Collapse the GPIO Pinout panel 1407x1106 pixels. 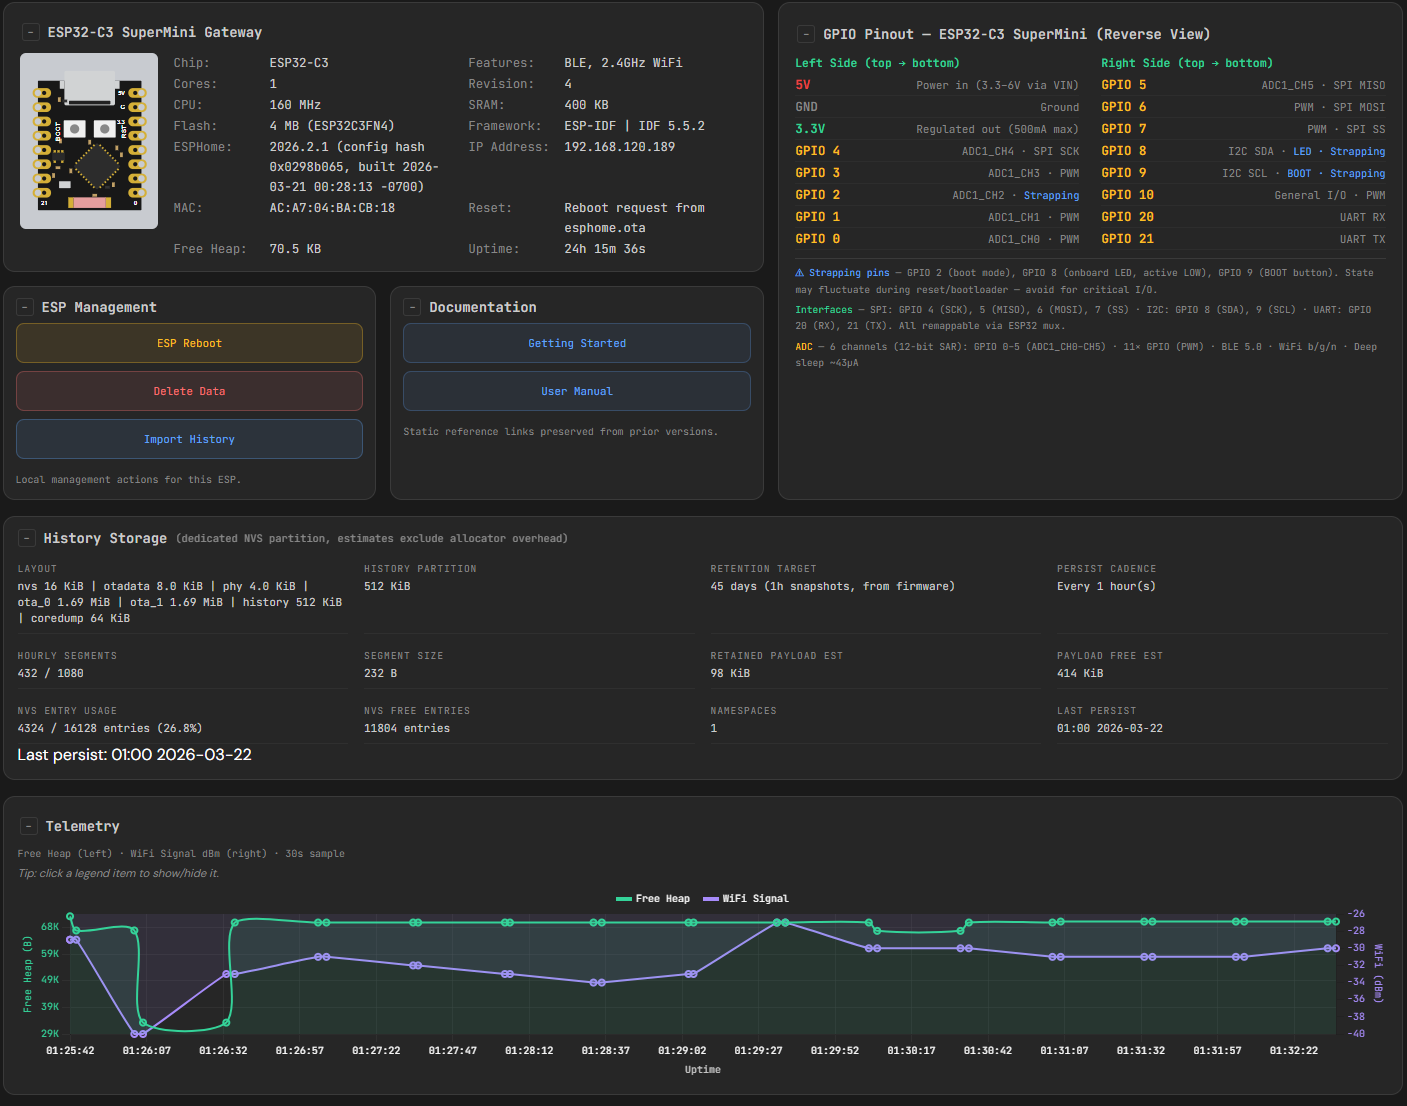pyautogui.click(x=805, y=35)
